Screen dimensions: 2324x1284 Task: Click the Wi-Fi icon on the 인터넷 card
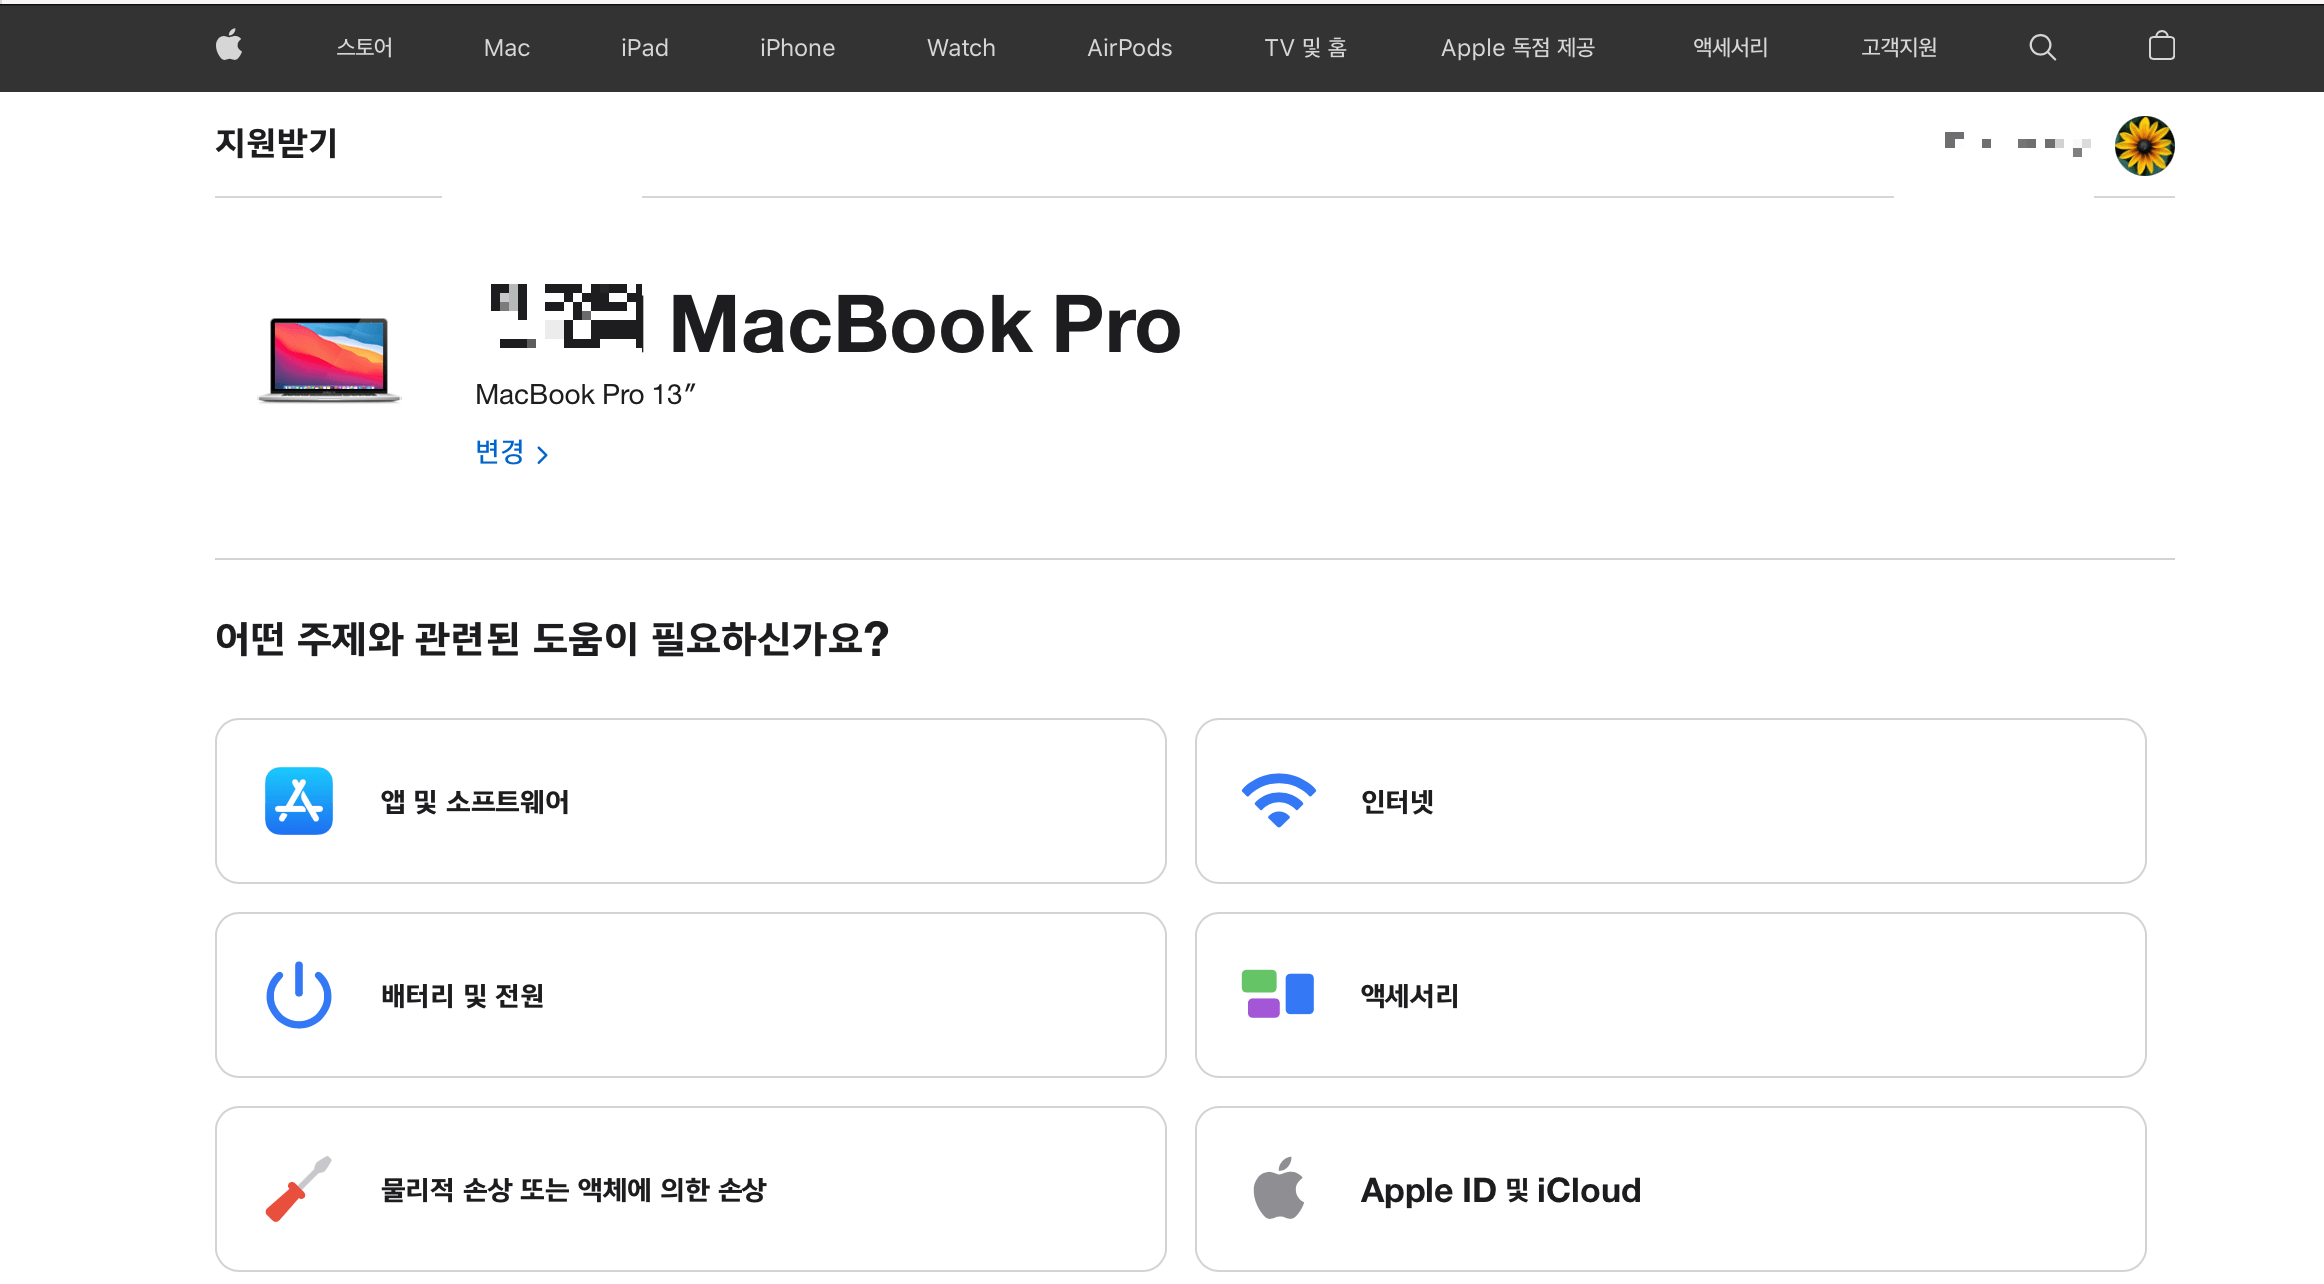[x=1277, y=800]
